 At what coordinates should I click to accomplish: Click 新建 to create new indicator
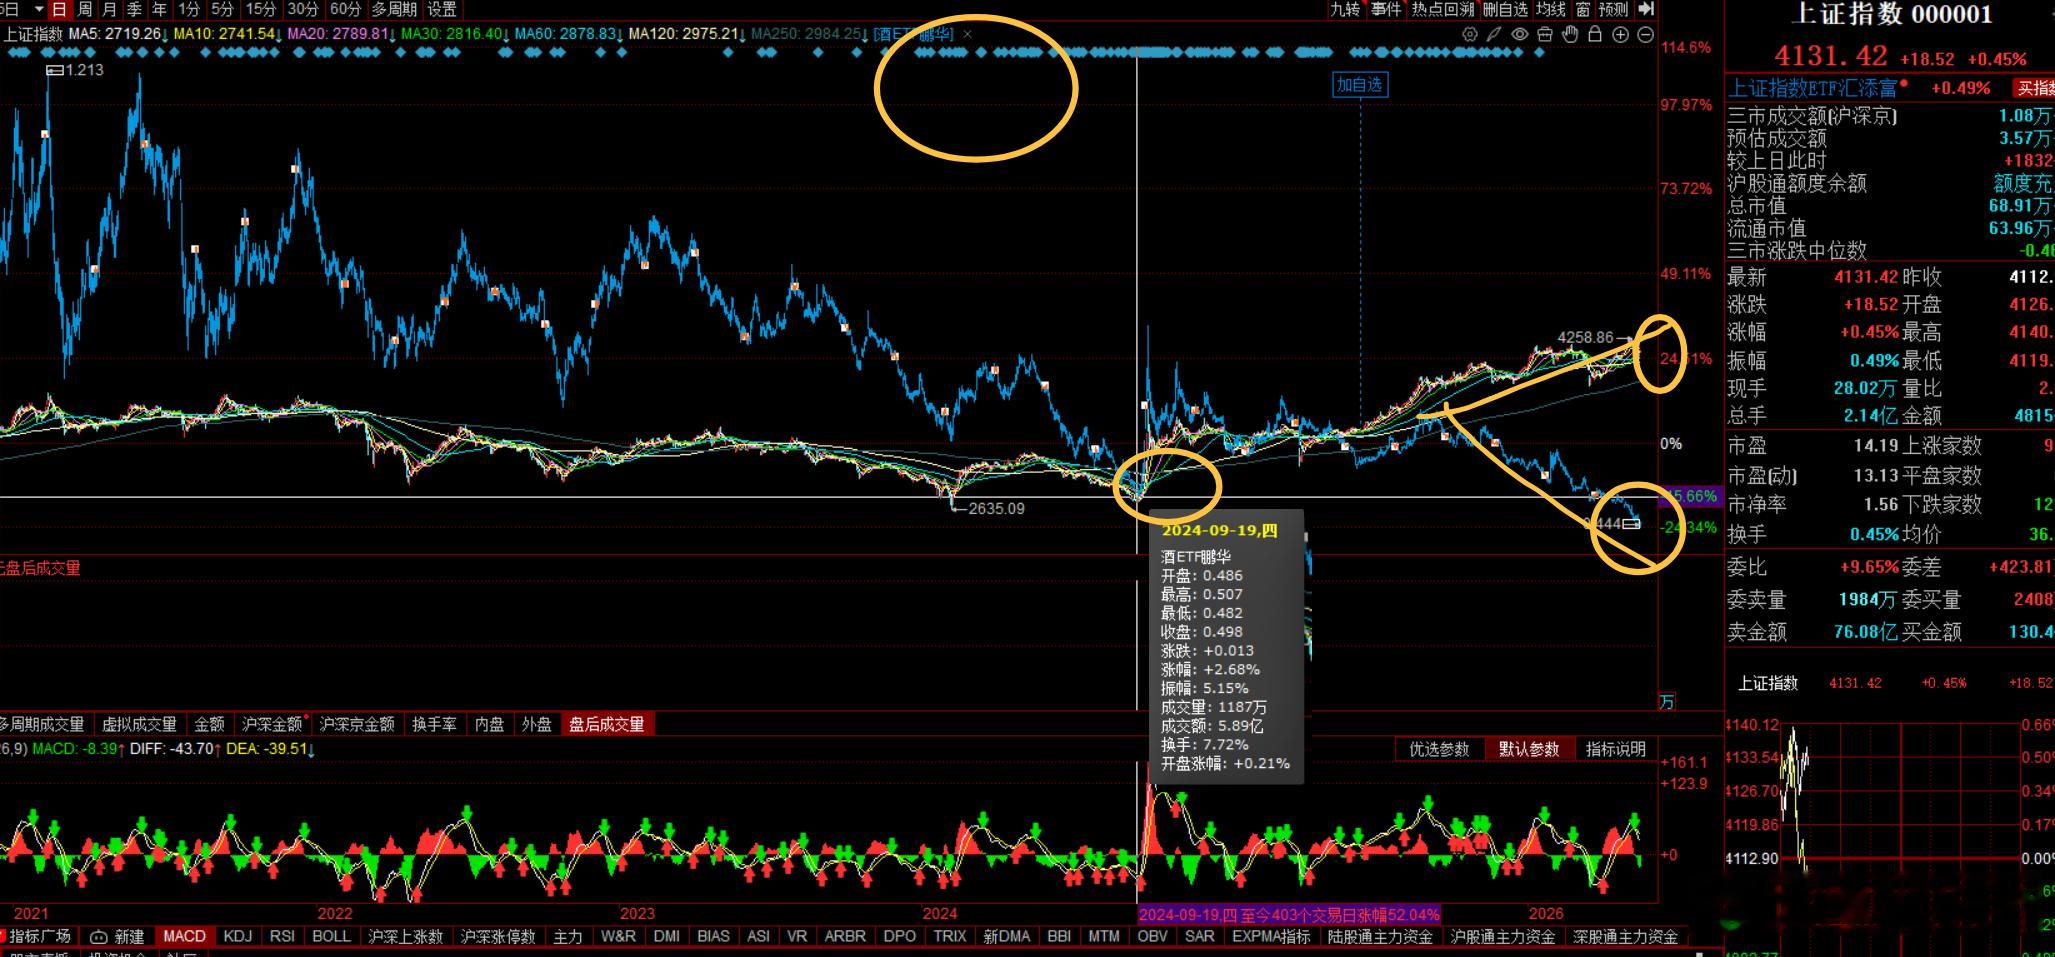click(118, 936)
